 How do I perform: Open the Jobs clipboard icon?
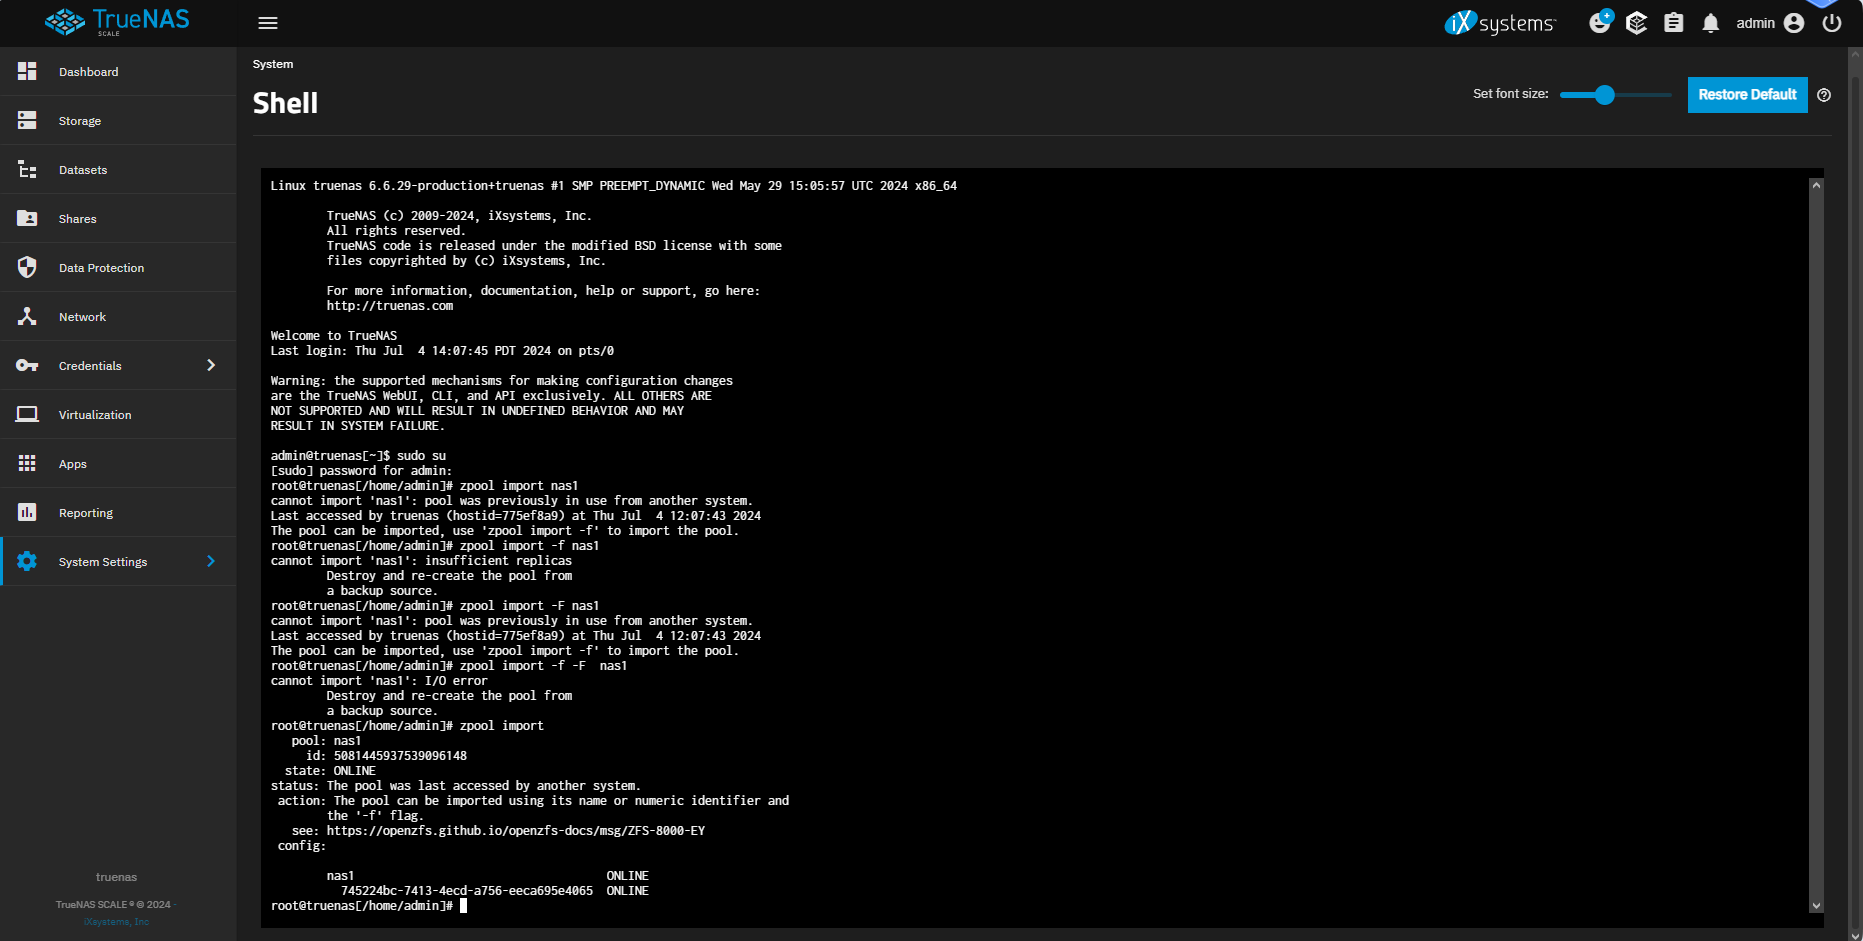click(x=1674, y=23)
